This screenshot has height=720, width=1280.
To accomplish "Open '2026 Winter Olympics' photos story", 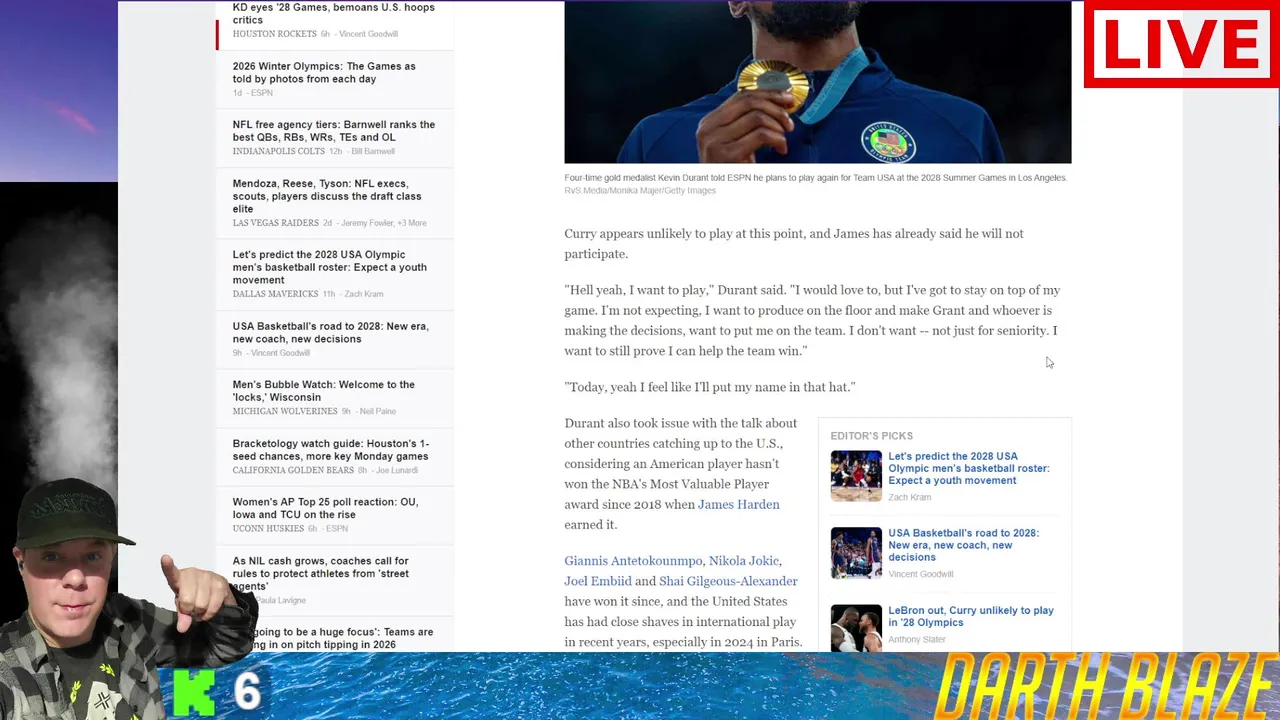I will click(324, 72).
